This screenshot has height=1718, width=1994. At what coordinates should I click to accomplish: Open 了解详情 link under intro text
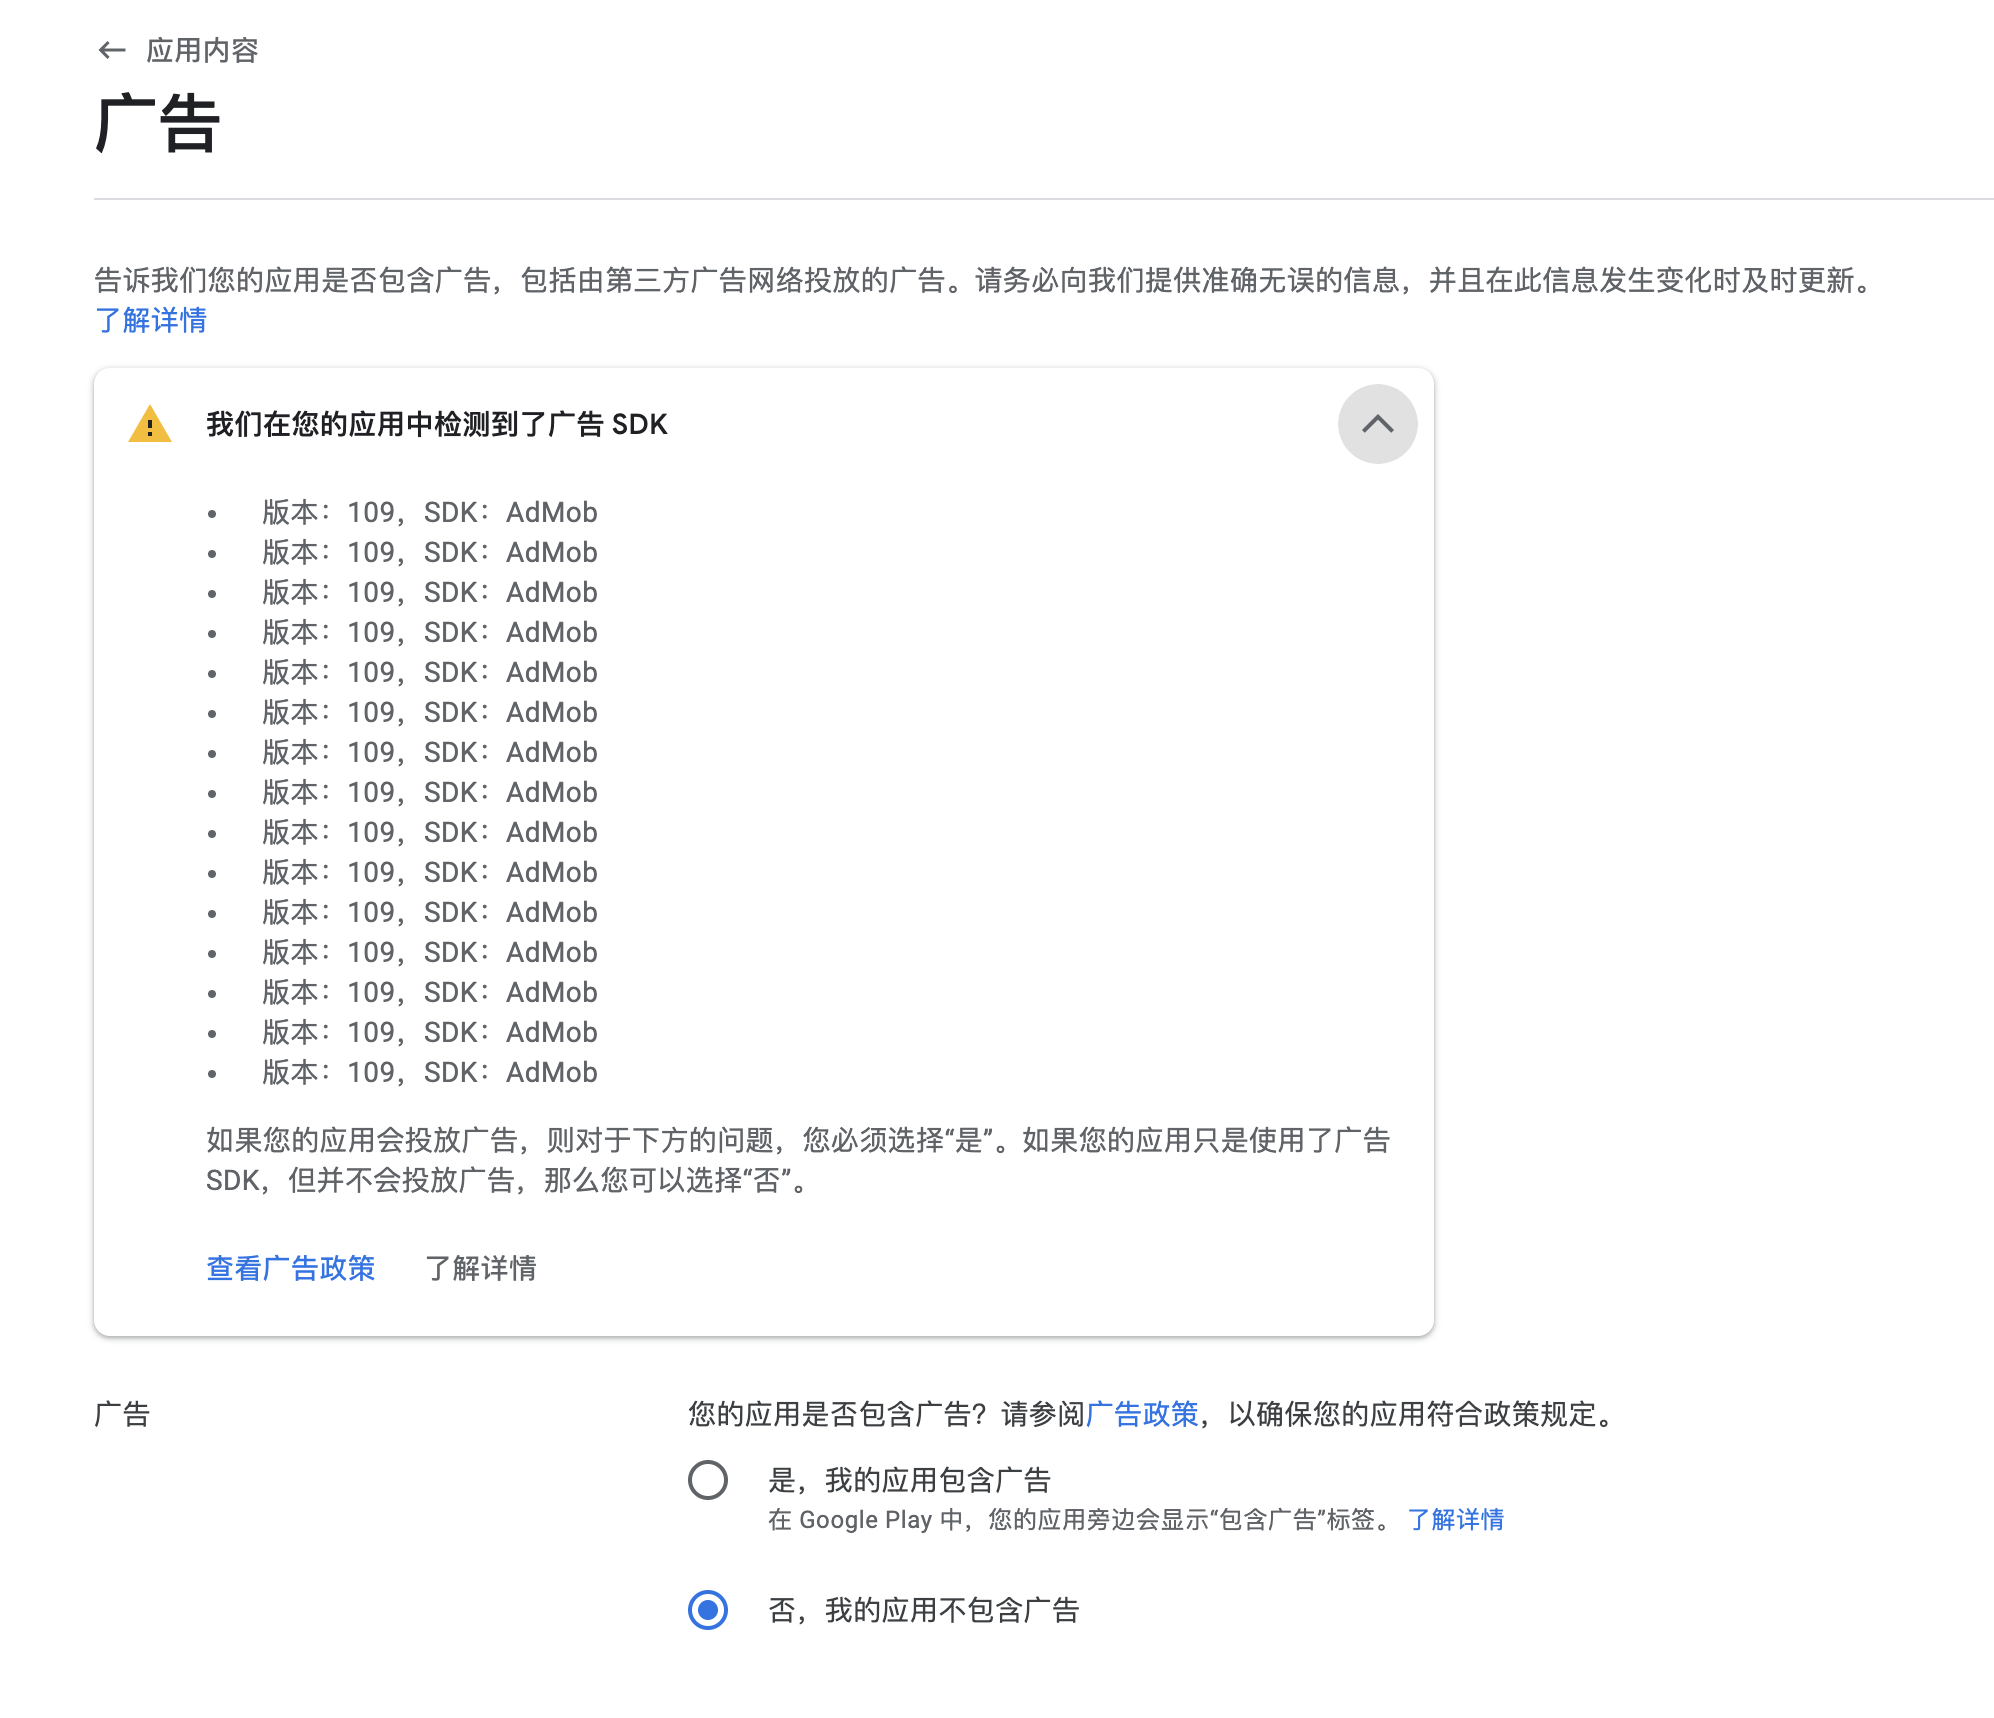151,321
